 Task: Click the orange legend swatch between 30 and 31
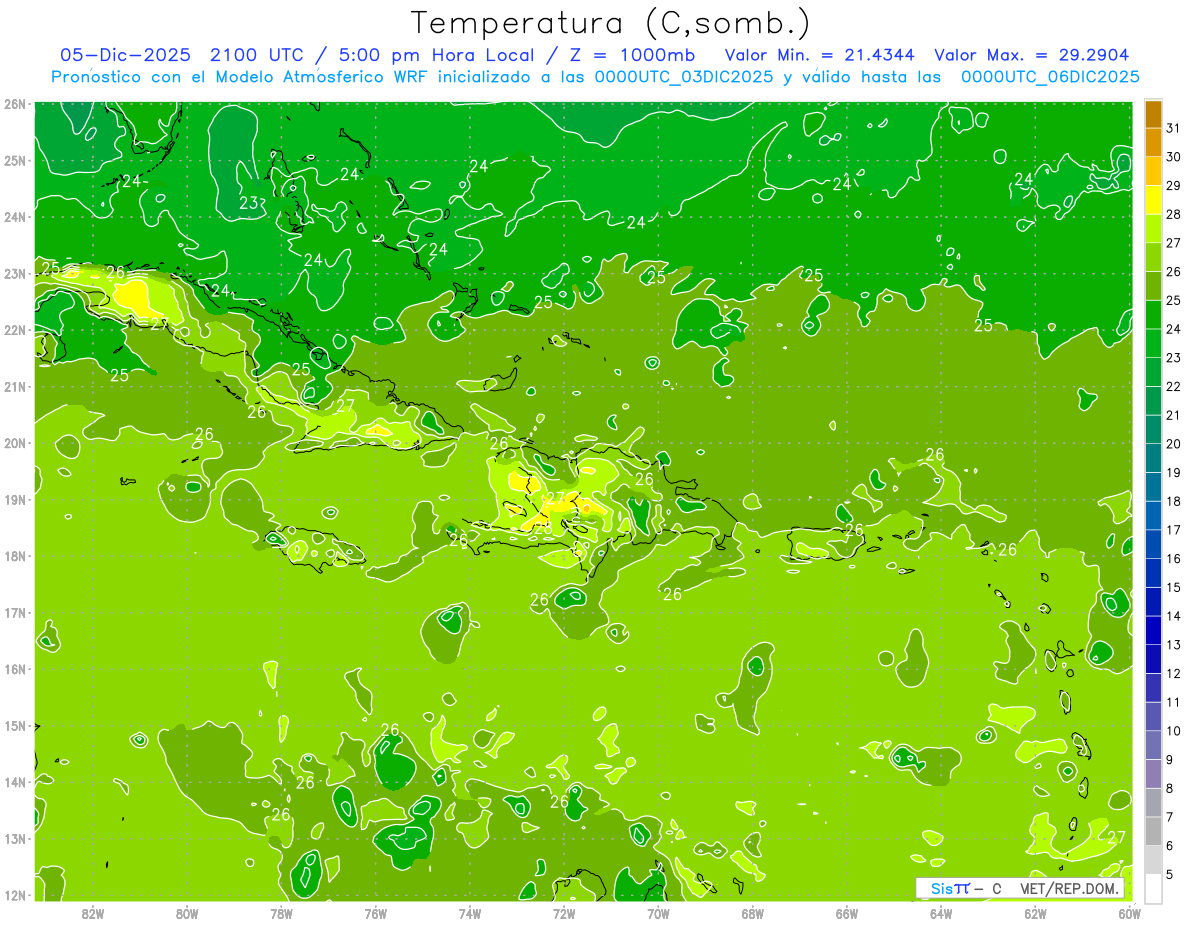[1153, 143]
